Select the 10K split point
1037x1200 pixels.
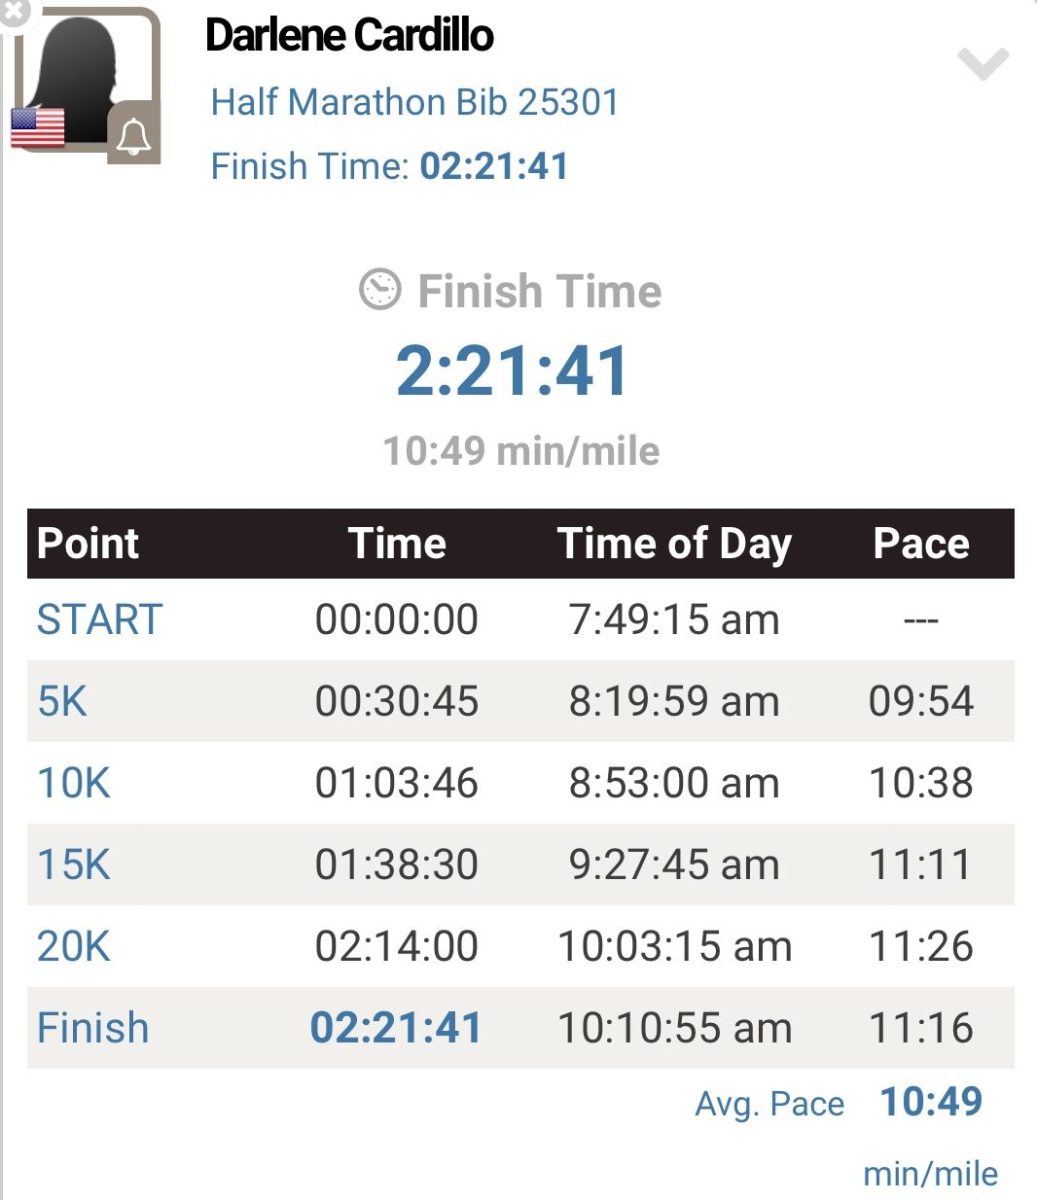(x=73, y=782)
